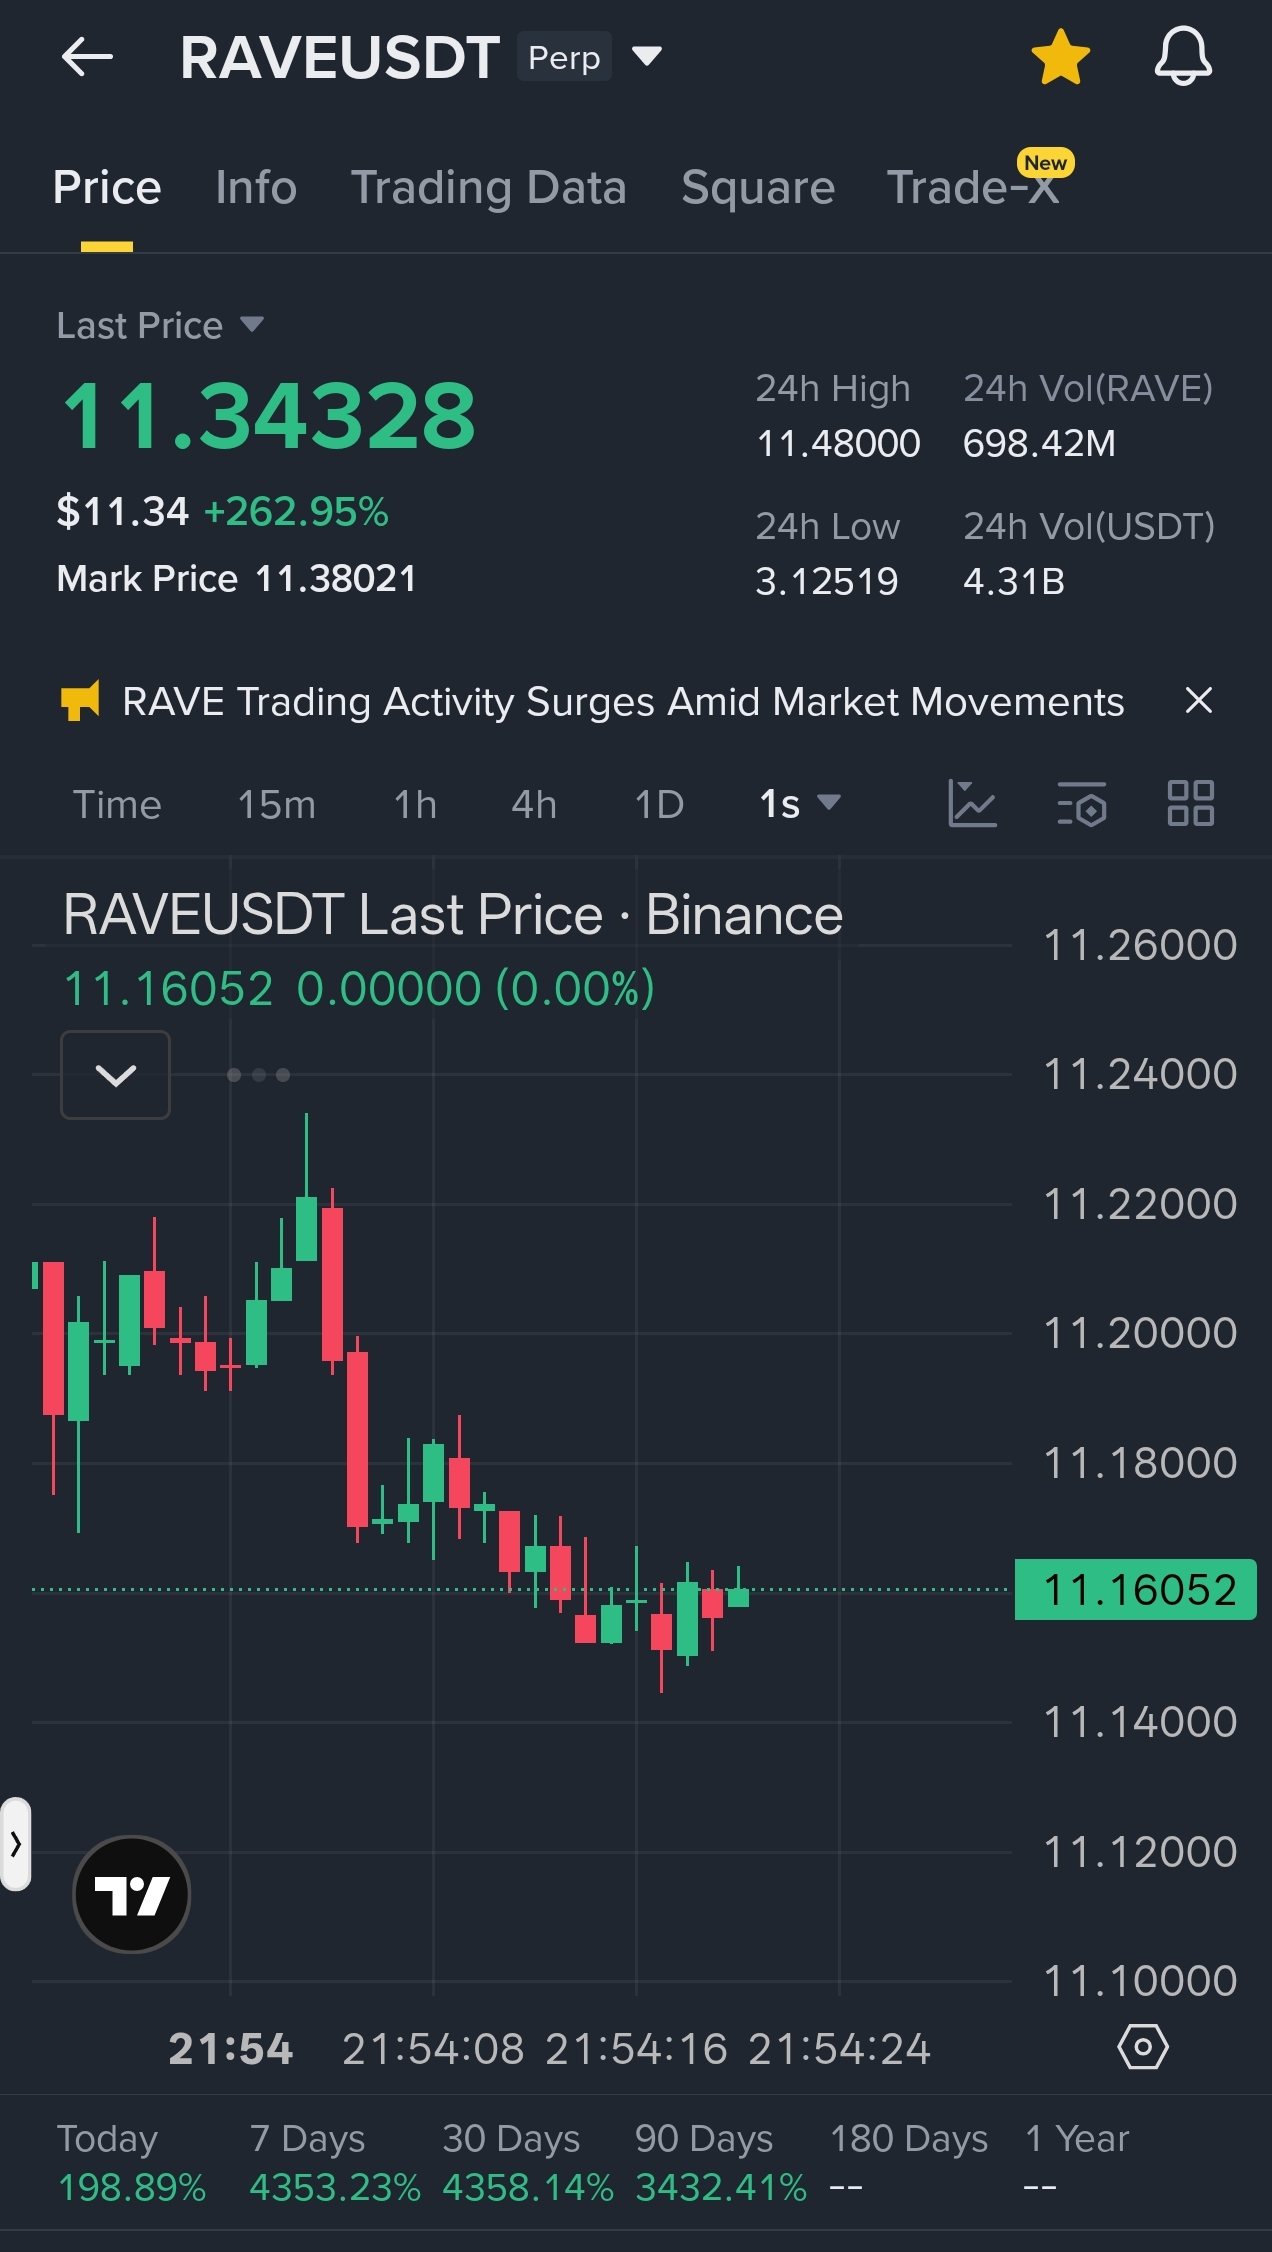
Task: Tap the 21:54:16 time axis label
Action: [x=636, y=2049]
